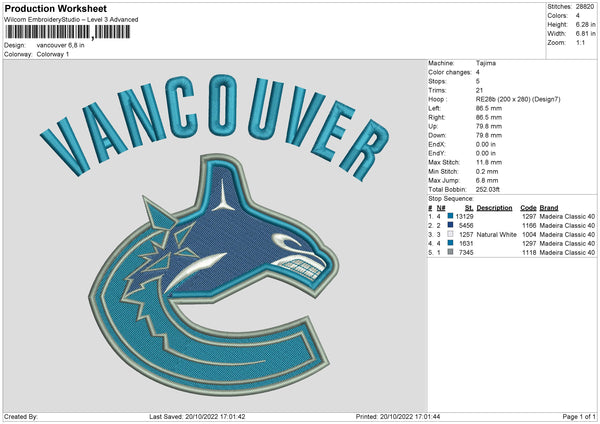Select the Max Stitch value 11.8 mm
This screenshot has height=424, width=600.
point(489,162)
